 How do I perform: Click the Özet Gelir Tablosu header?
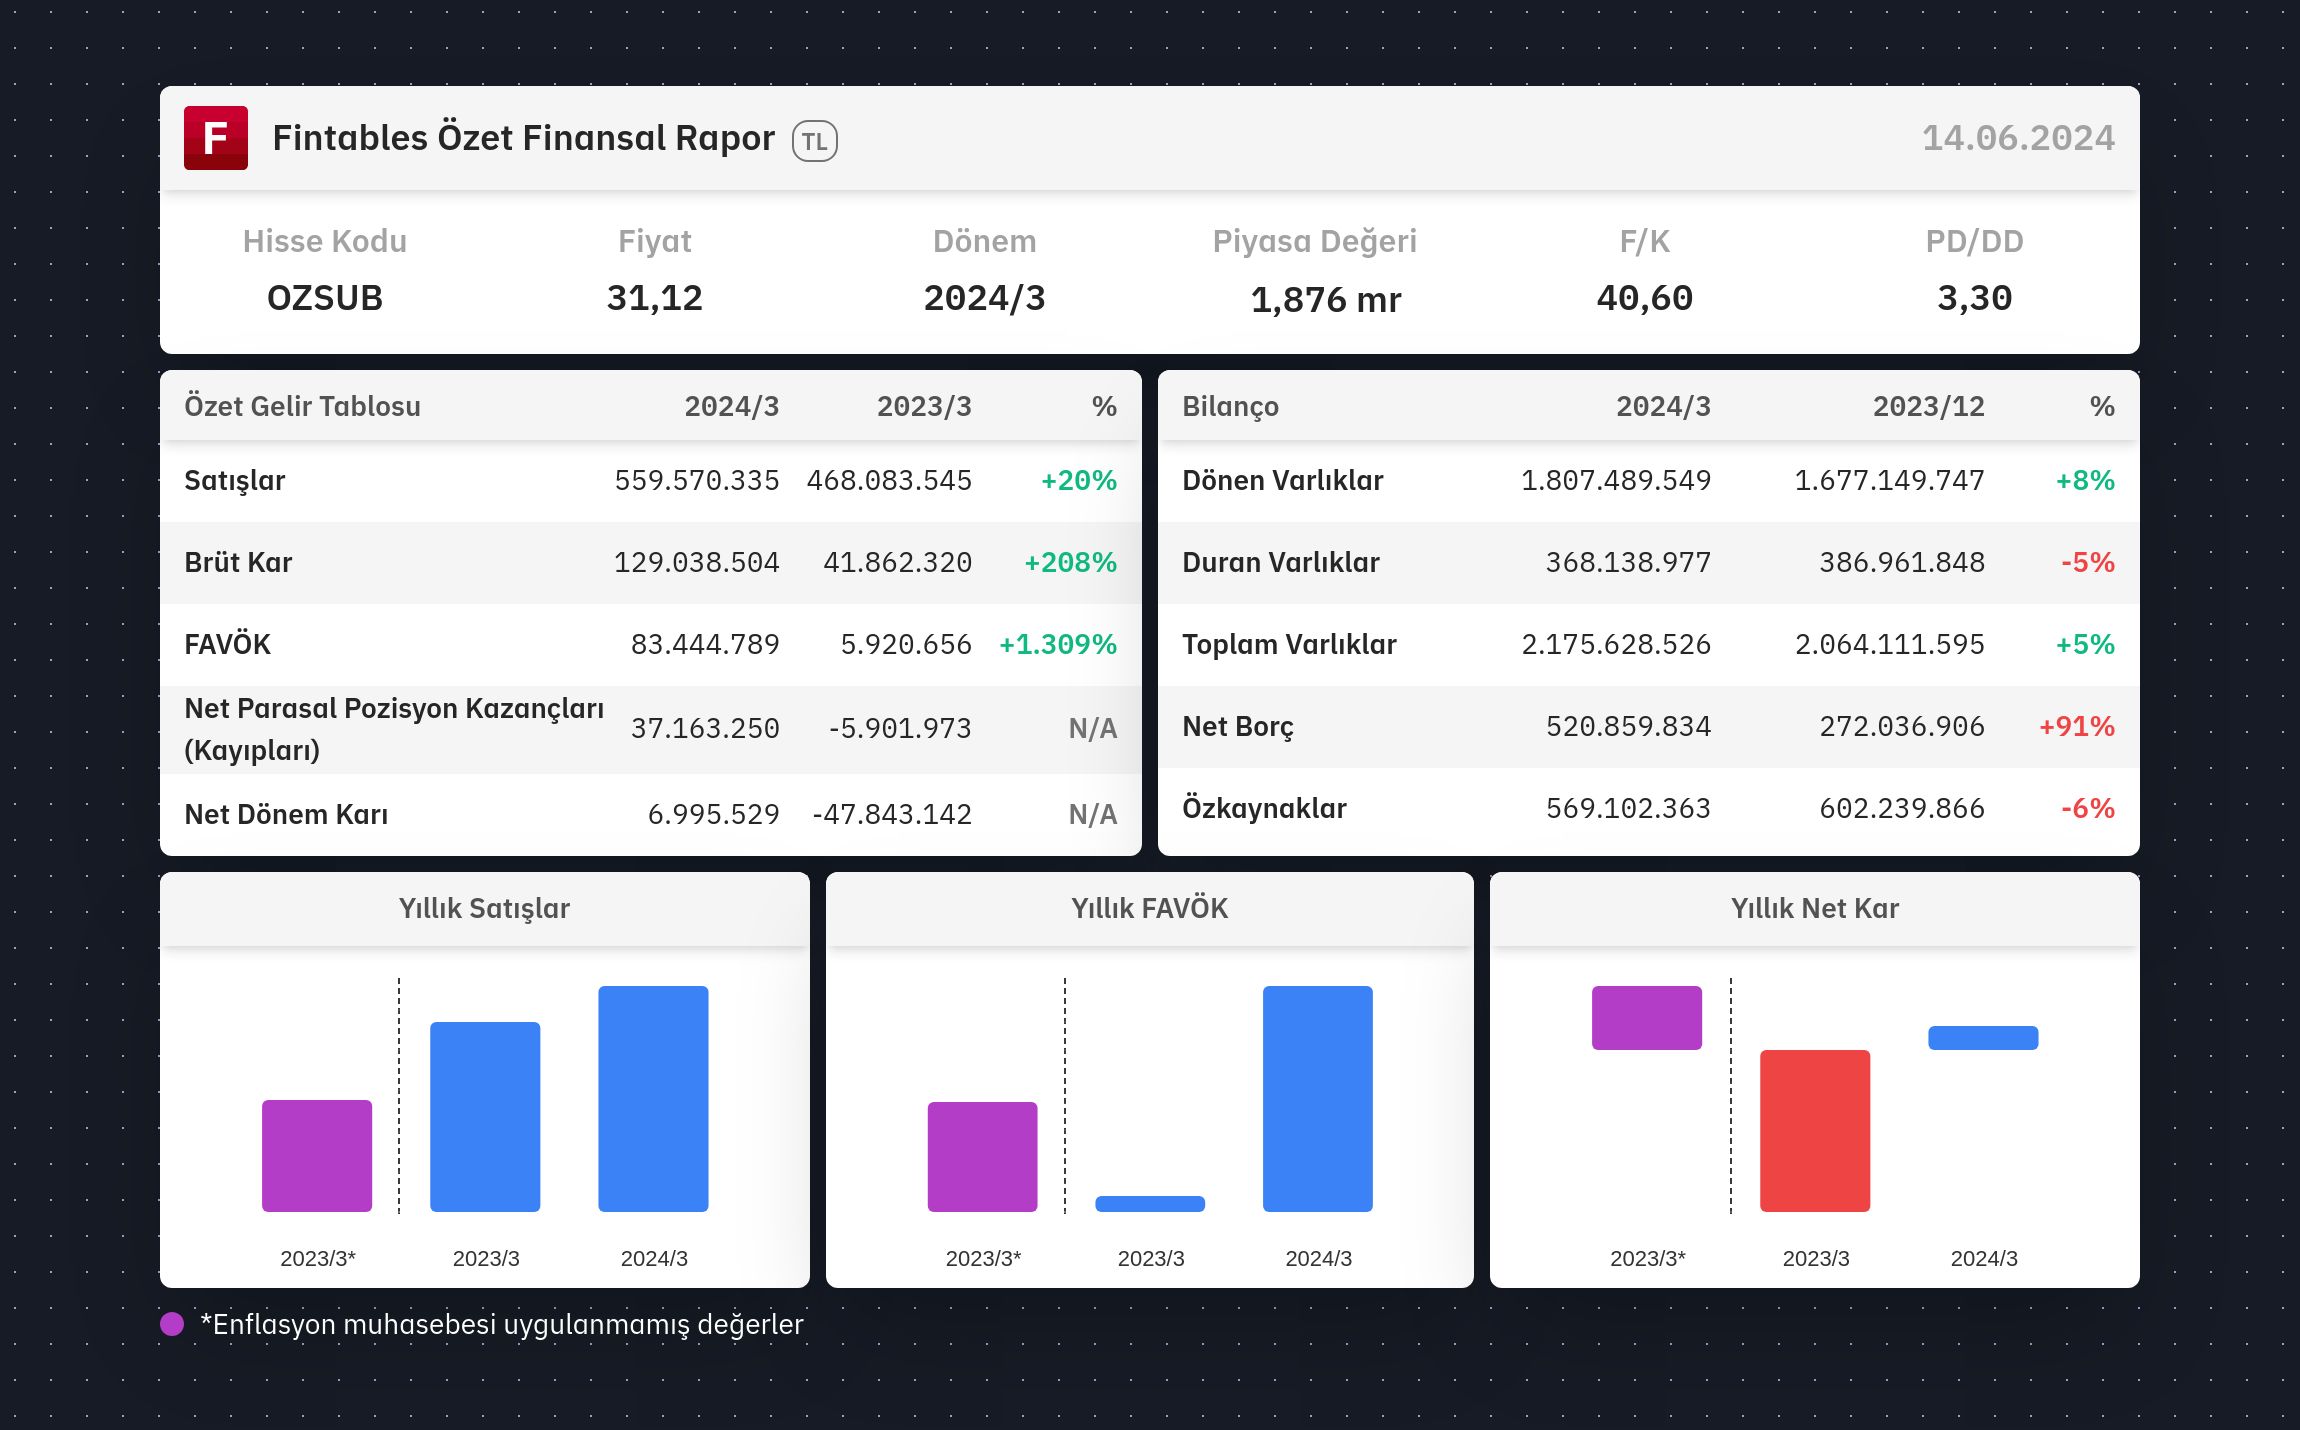click(302, 406)
